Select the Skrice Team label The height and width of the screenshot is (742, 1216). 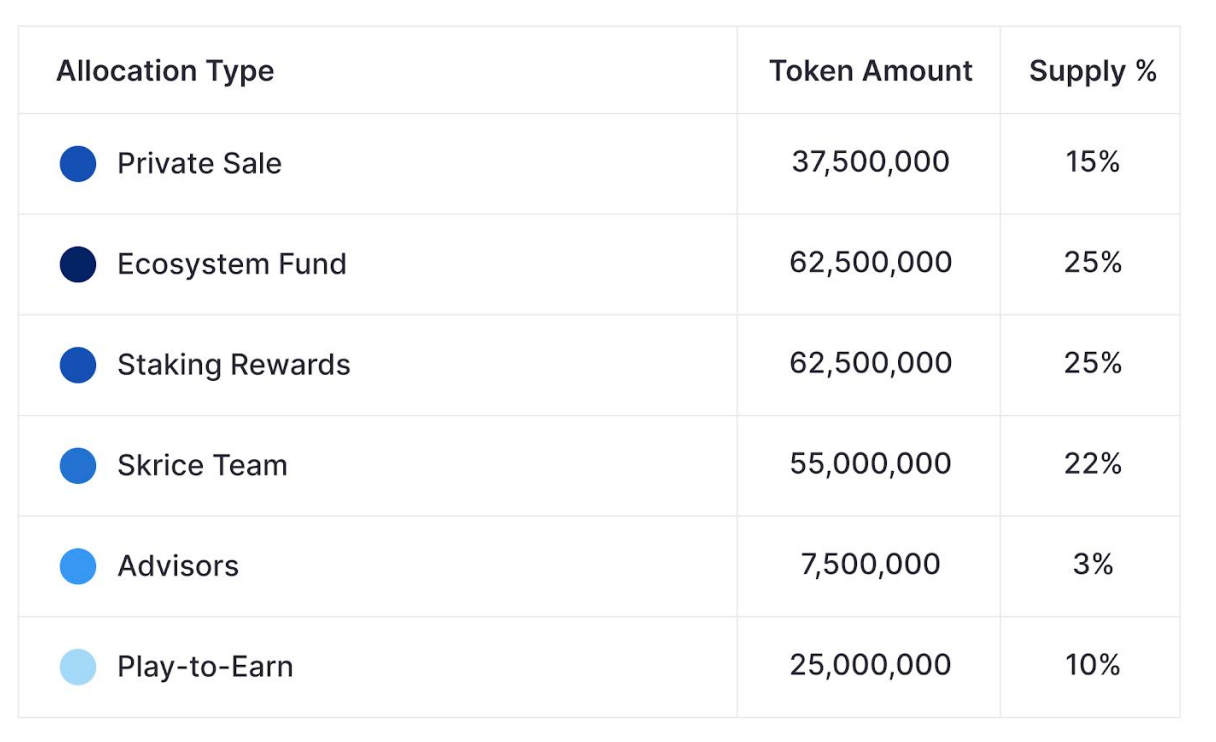point(202,465)
